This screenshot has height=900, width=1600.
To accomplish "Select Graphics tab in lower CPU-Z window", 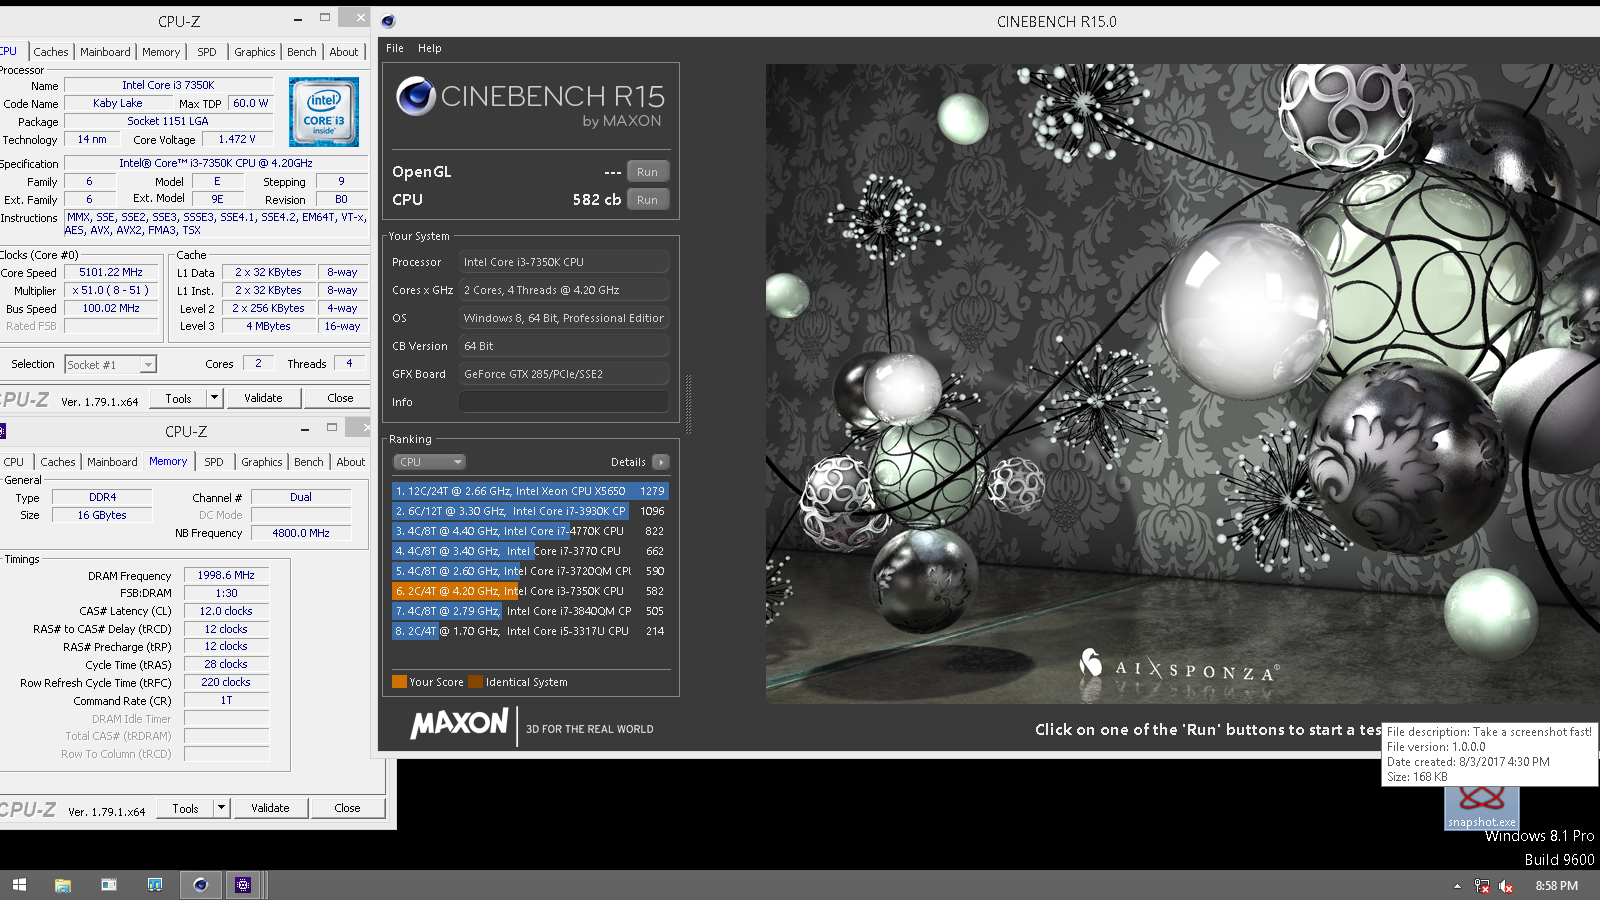I will click(262, 462).
